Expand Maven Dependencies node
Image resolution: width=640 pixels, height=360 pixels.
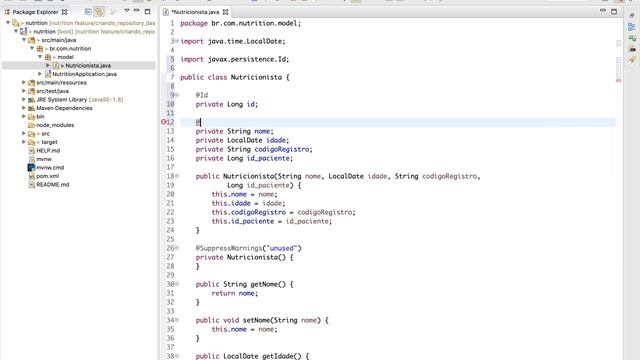point(24,108)
